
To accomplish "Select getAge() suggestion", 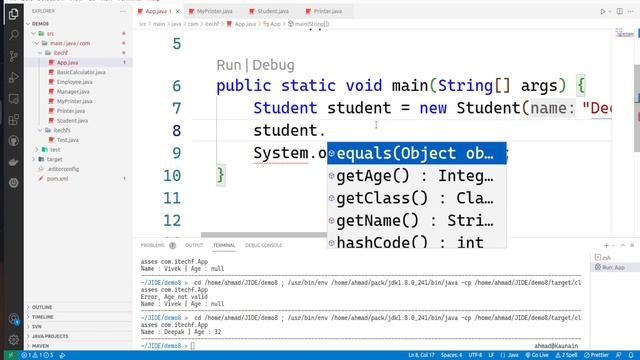I will point(417,176).
